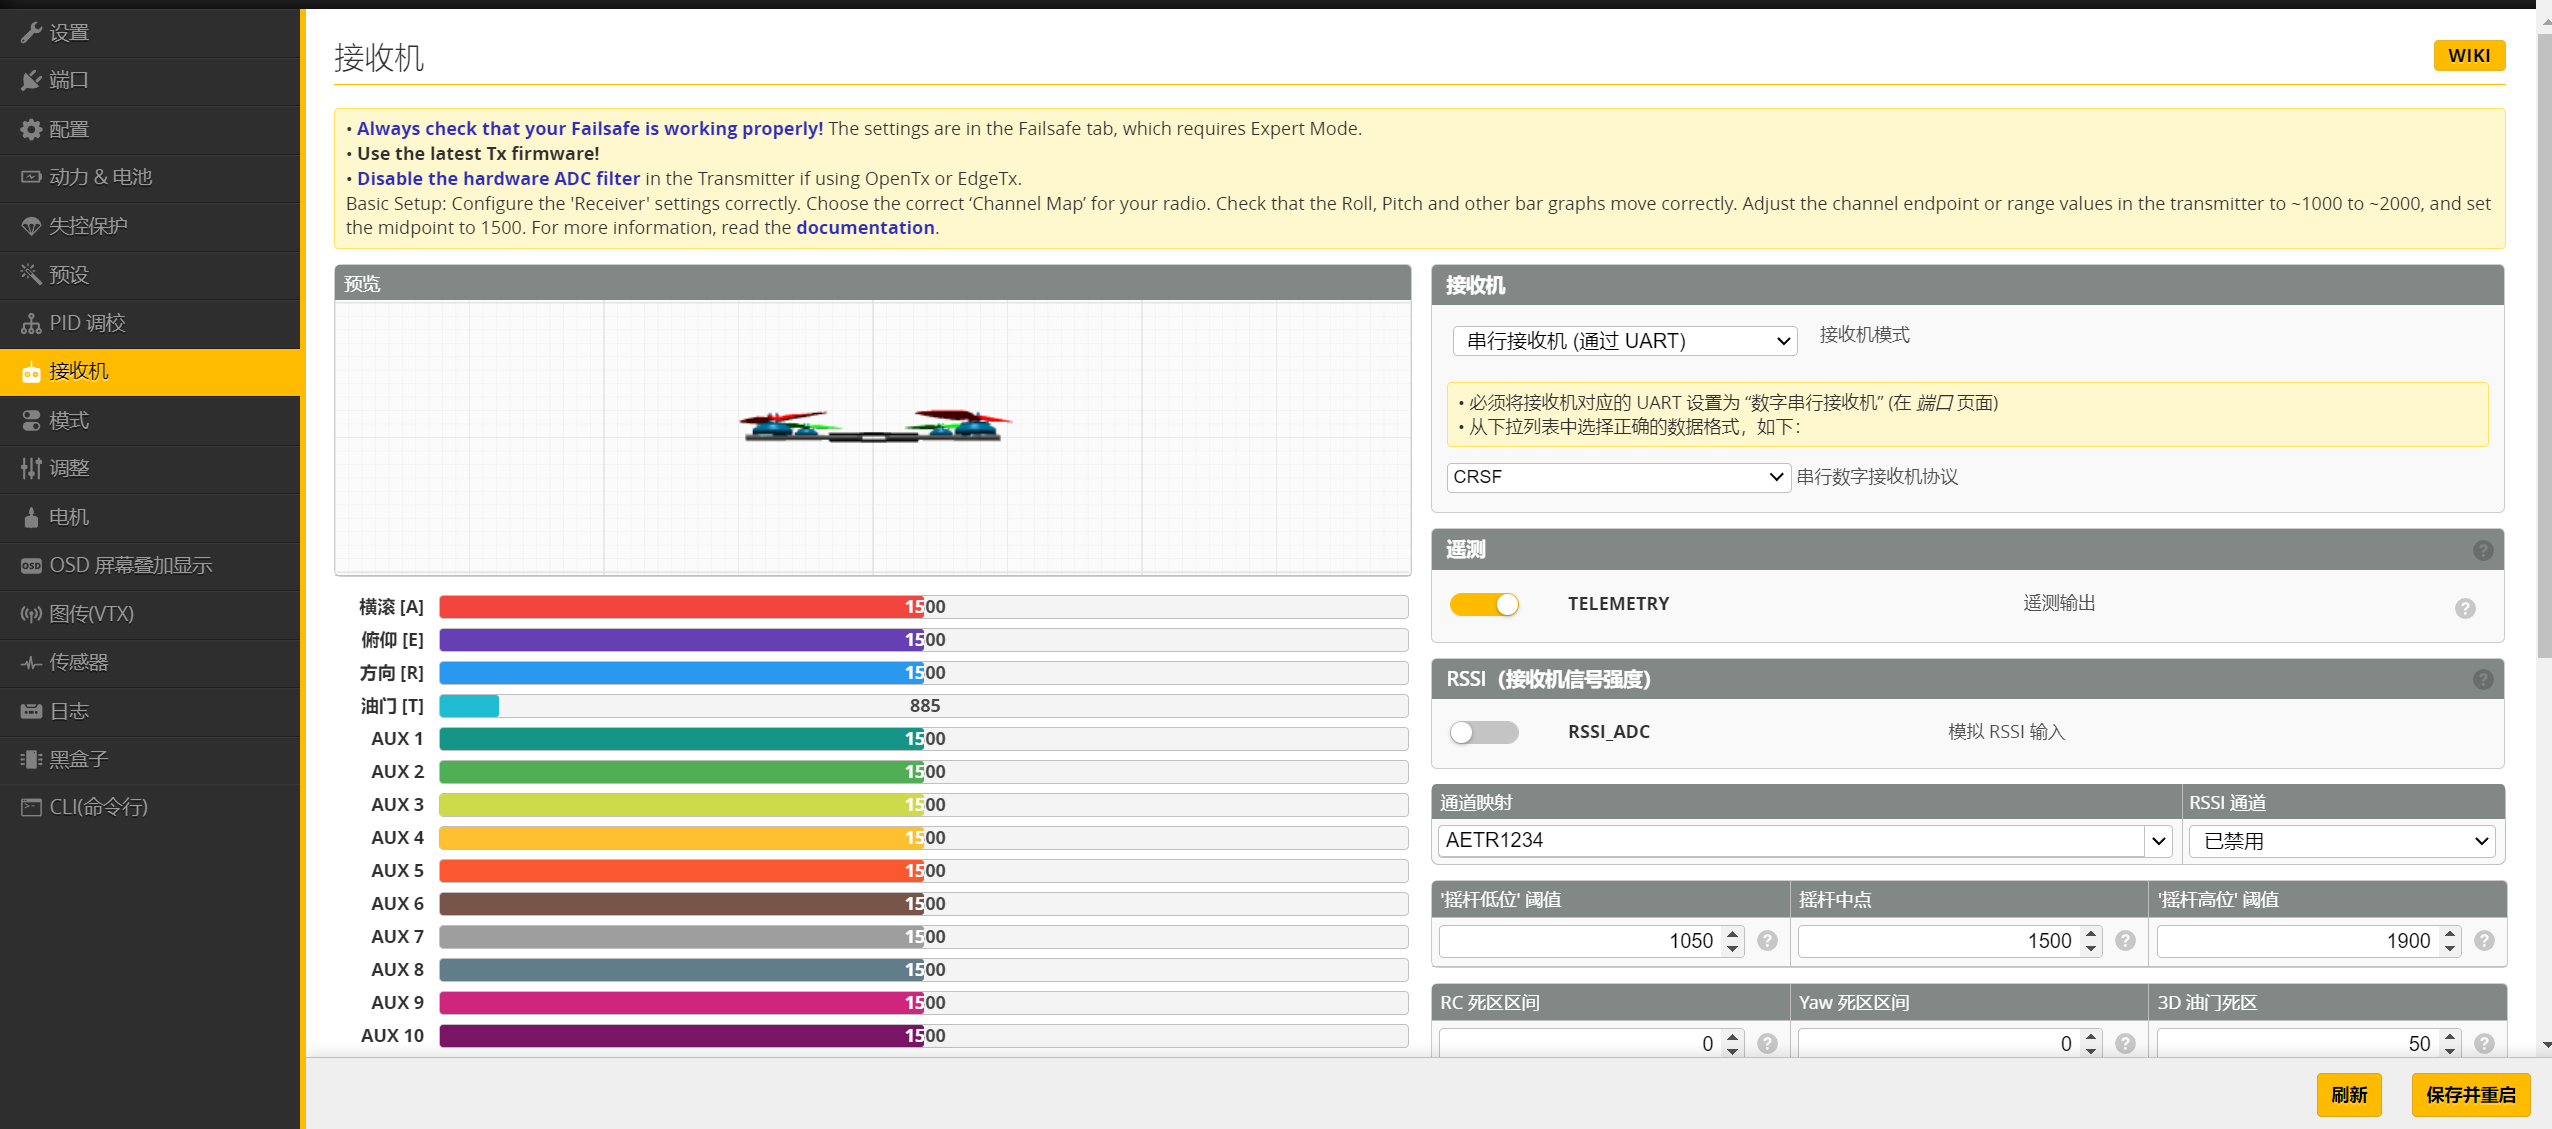The height and width of the screenshot is (1129, 2552).
Task: Click the help icon beside TELEMETRY 遥测输出
Action: [2464, 608]
